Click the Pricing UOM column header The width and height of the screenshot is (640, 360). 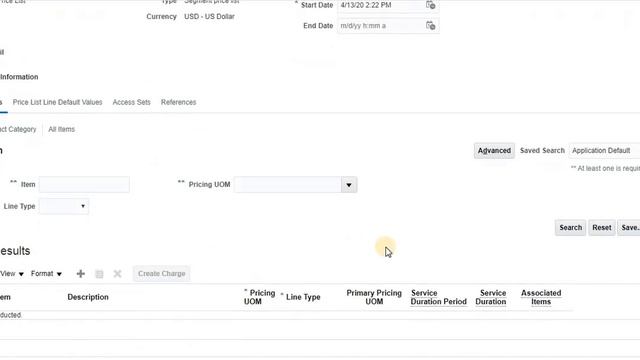[259, 297]
